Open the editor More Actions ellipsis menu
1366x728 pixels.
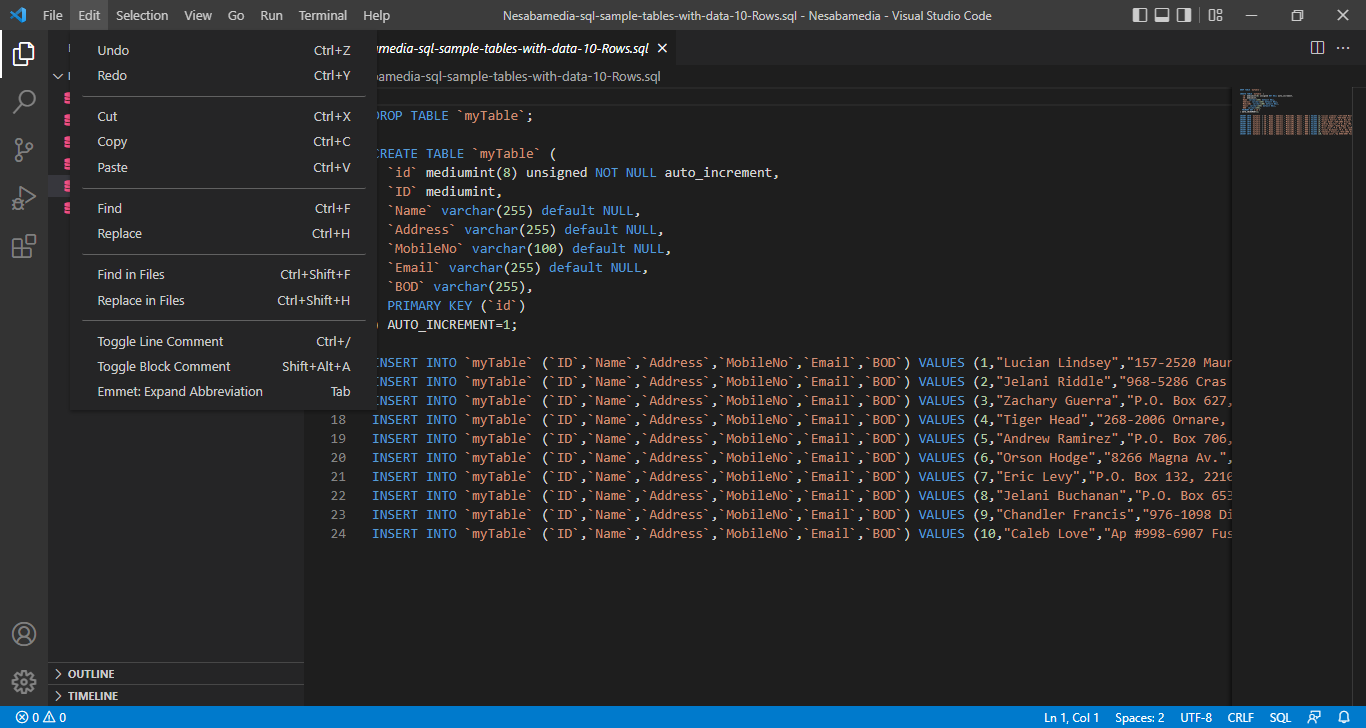[1343, 48]
